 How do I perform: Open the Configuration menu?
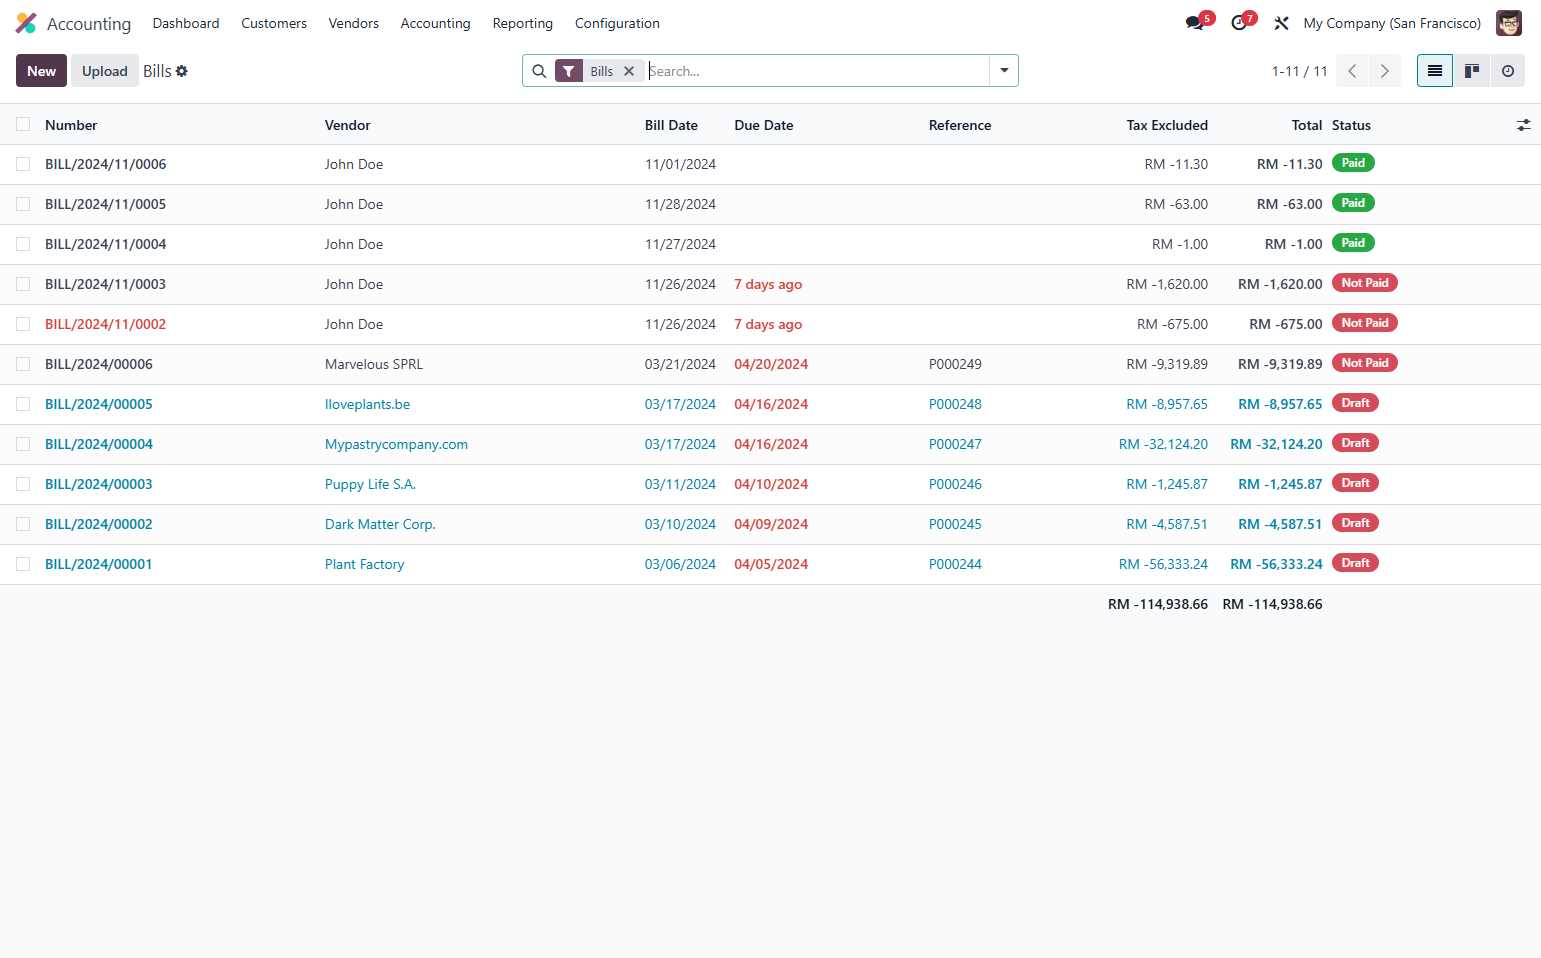tap(617, 23)
